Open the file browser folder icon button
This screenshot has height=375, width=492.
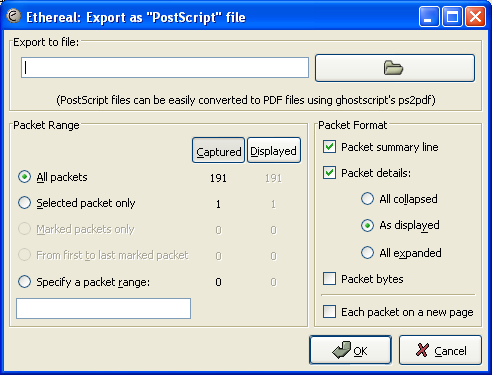[395, 68]
